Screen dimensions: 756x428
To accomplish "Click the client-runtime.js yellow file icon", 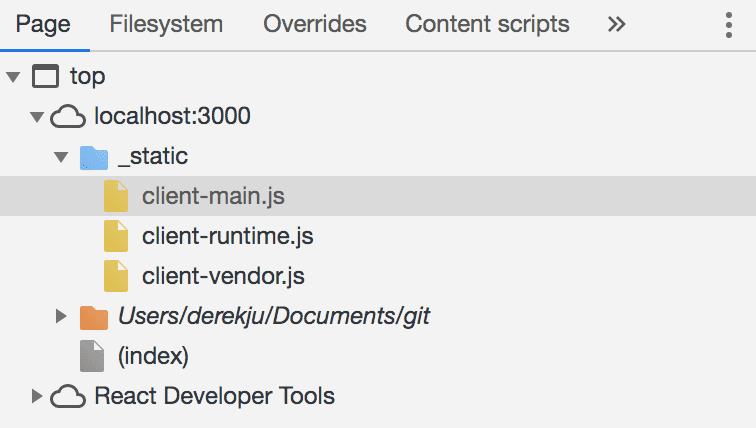I will tap(116, 236).
